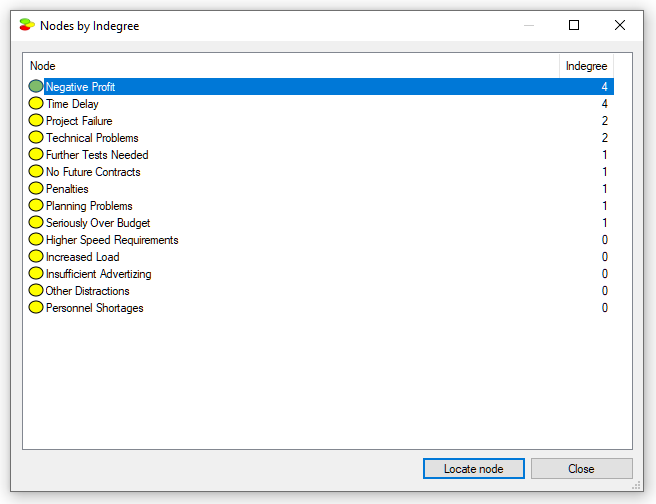
Task: Click the yellow node icon beside Penalties
Action: point(36,188)
